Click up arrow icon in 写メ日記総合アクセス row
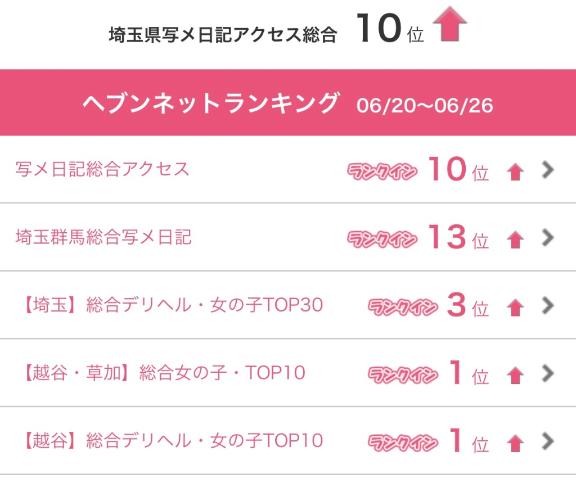The height and width of the screenshot is (483, 576). point(515,172)
